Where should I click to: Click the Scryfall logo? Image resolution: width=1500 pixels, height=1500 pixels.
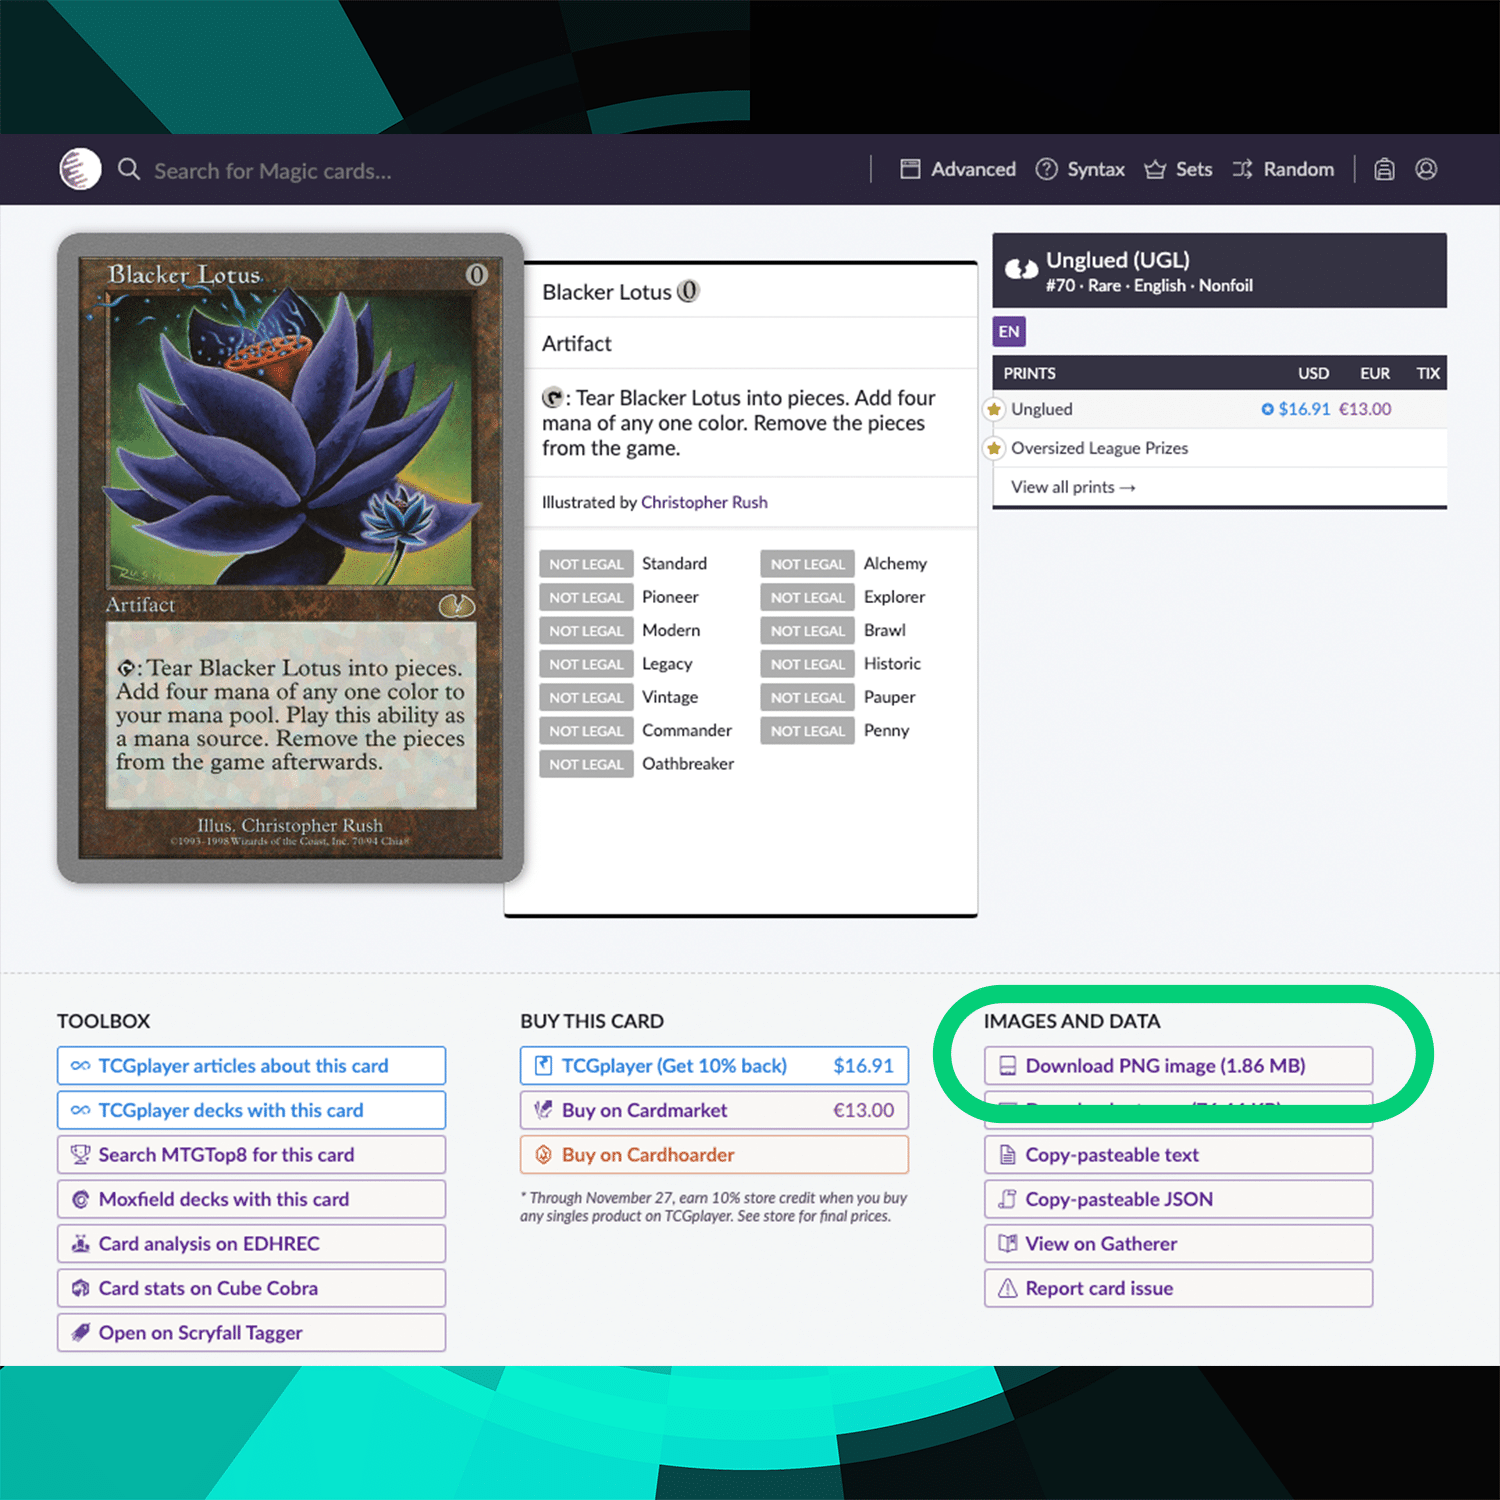[x=80, y=168]
